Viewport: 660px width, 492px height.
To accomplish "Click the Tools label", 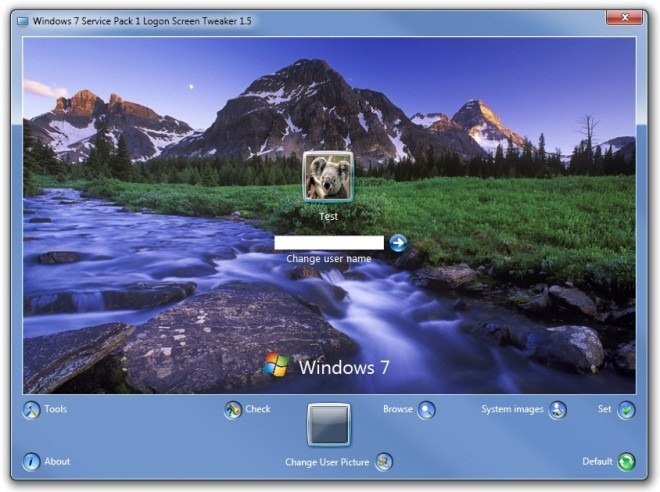I will [x=56, y=409].
